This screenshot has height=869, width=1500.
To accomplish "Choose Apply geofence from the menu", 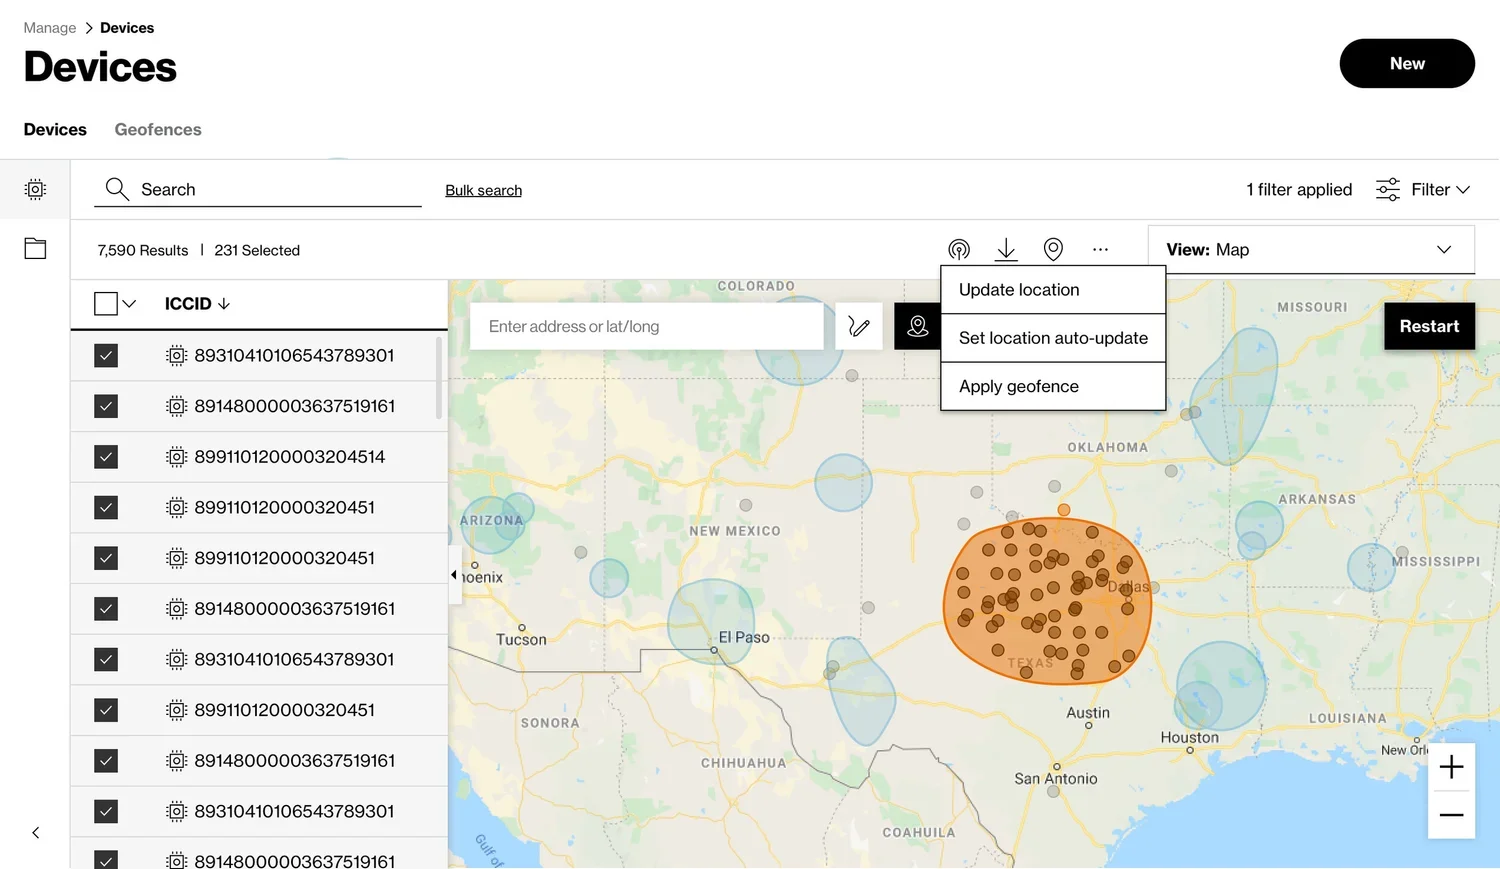I will point(1018,386).
